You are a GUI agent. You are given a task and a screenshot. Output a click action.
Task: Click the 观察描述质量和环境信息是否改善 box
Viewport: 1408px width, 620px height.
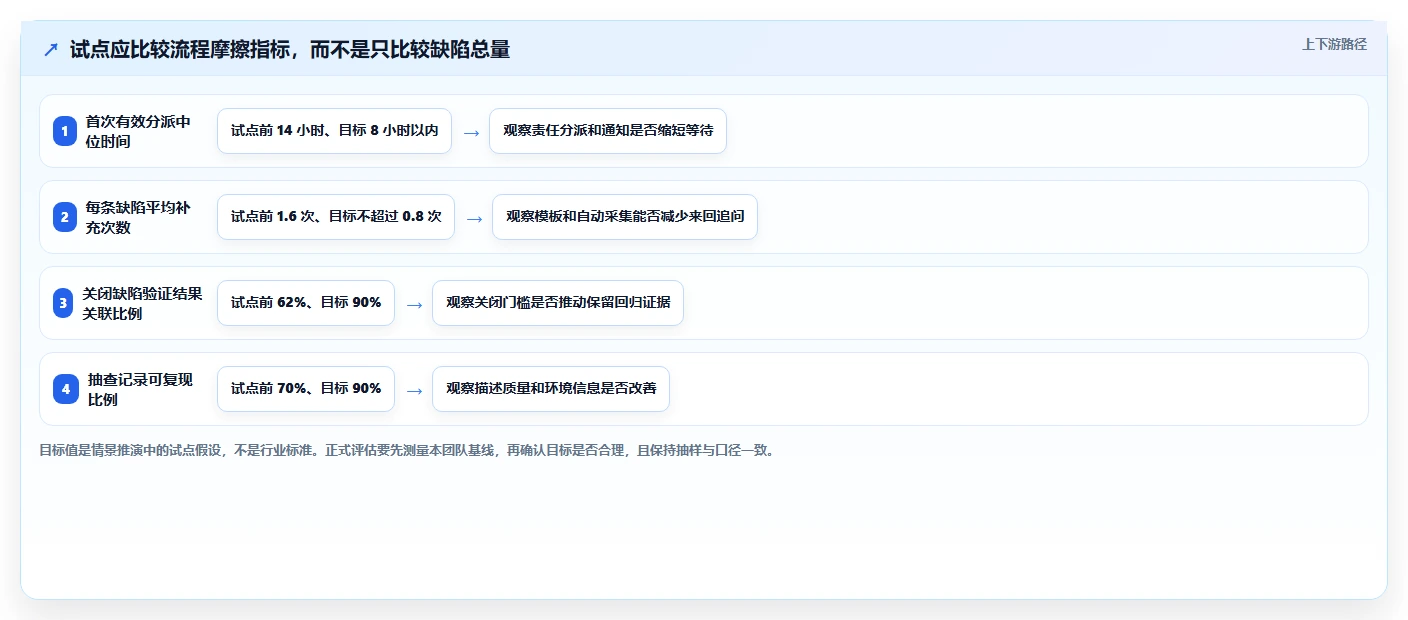(x=551, y=389)
